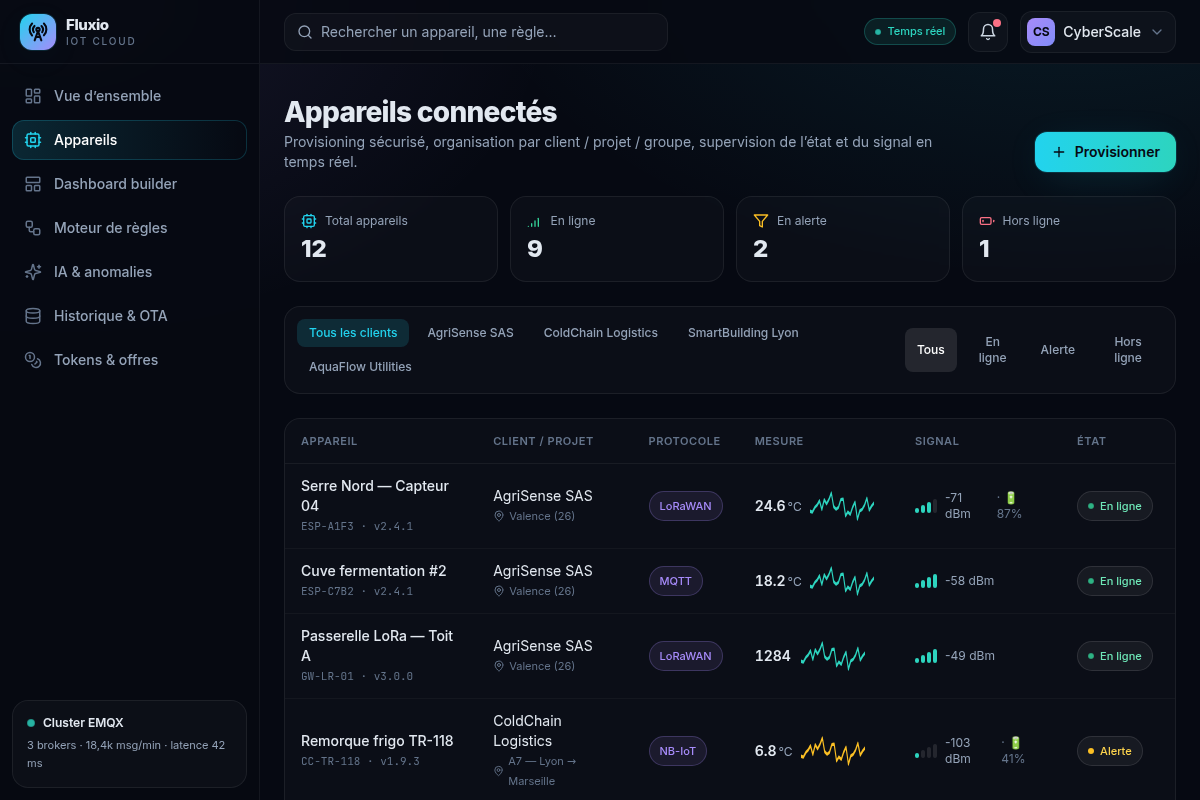Click the Moteur de règles icon

[x=33, y=228]
